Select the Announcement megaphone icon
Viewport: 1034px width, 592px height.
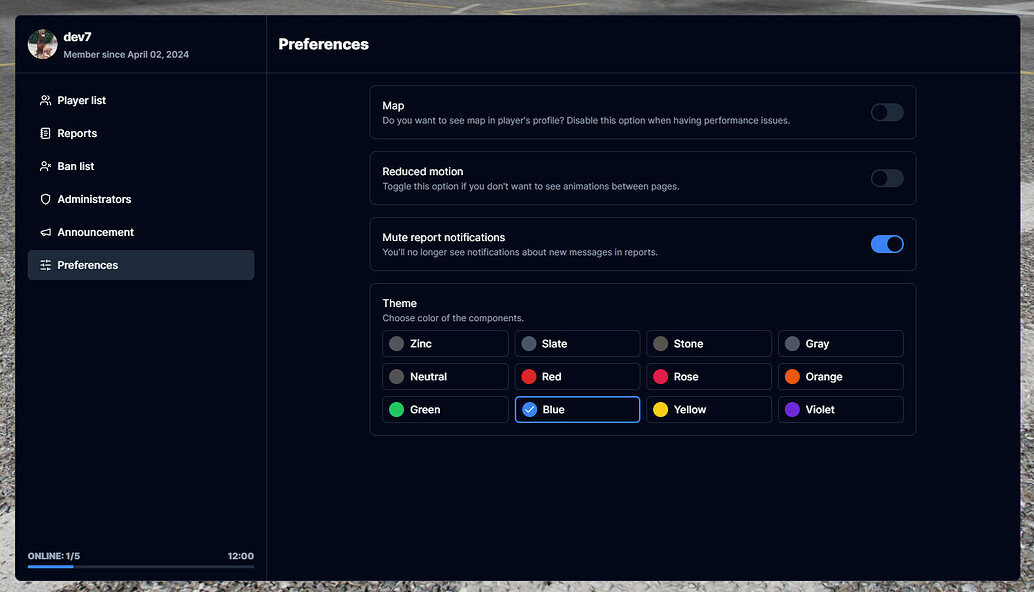[x=45, y=232]
